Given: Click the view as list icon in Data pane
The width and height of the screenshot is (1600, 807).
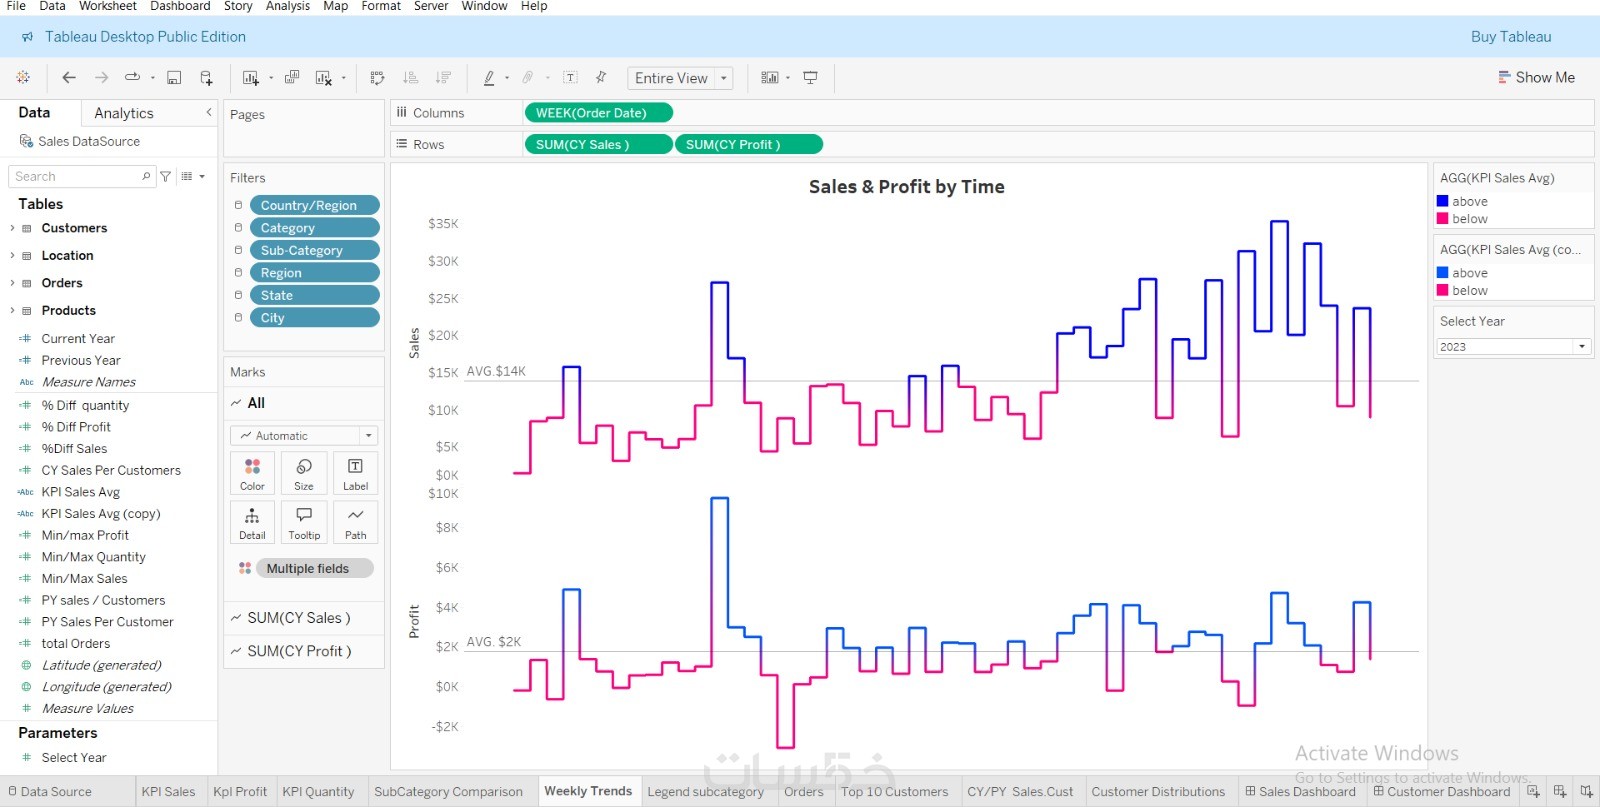Looking at the screenshot, I should coord(187,176).
